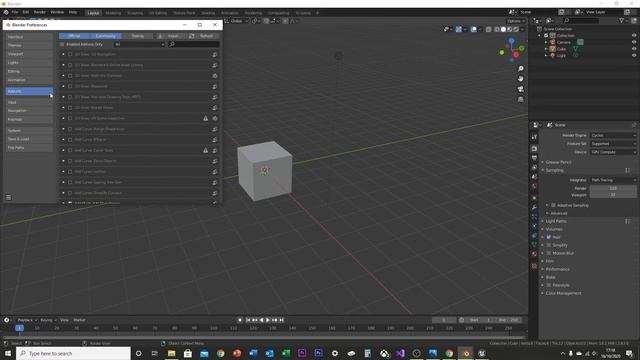This screenshot has height=360, width=640.
Task: Click the add-ons search field in Preferences
Action: [193, 44]
